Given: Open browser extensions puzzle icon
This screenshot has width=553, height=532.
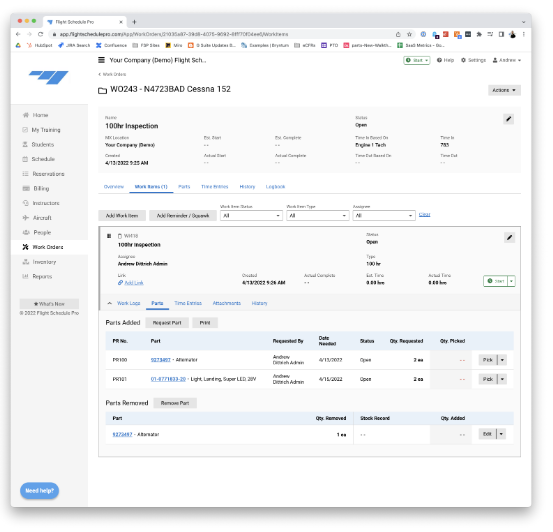Looking at the screenshot, I should pos(479,34).
